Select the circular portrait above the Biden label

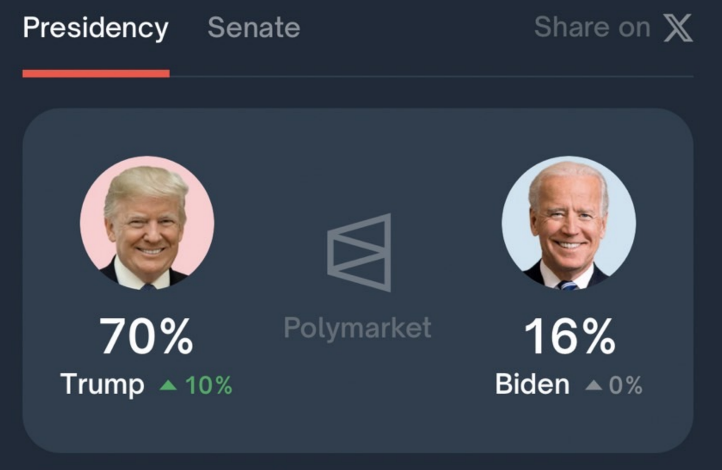568,223
